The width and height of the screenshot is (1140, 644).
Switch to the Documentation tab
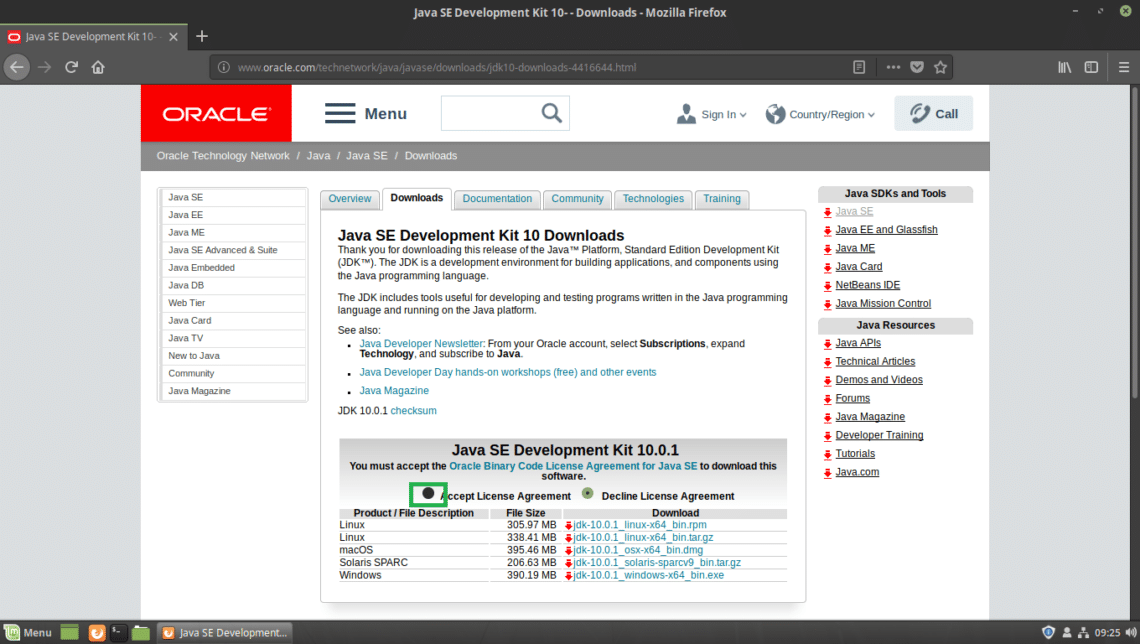497,199
